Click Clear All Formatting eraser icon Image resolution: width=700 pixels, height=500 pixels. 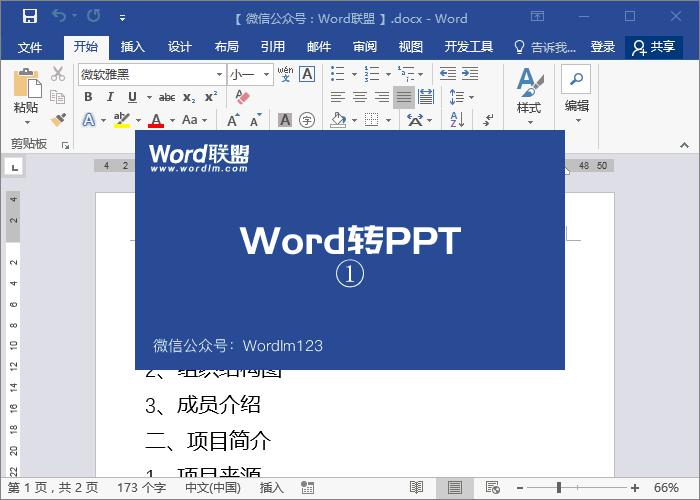(242, 96)
